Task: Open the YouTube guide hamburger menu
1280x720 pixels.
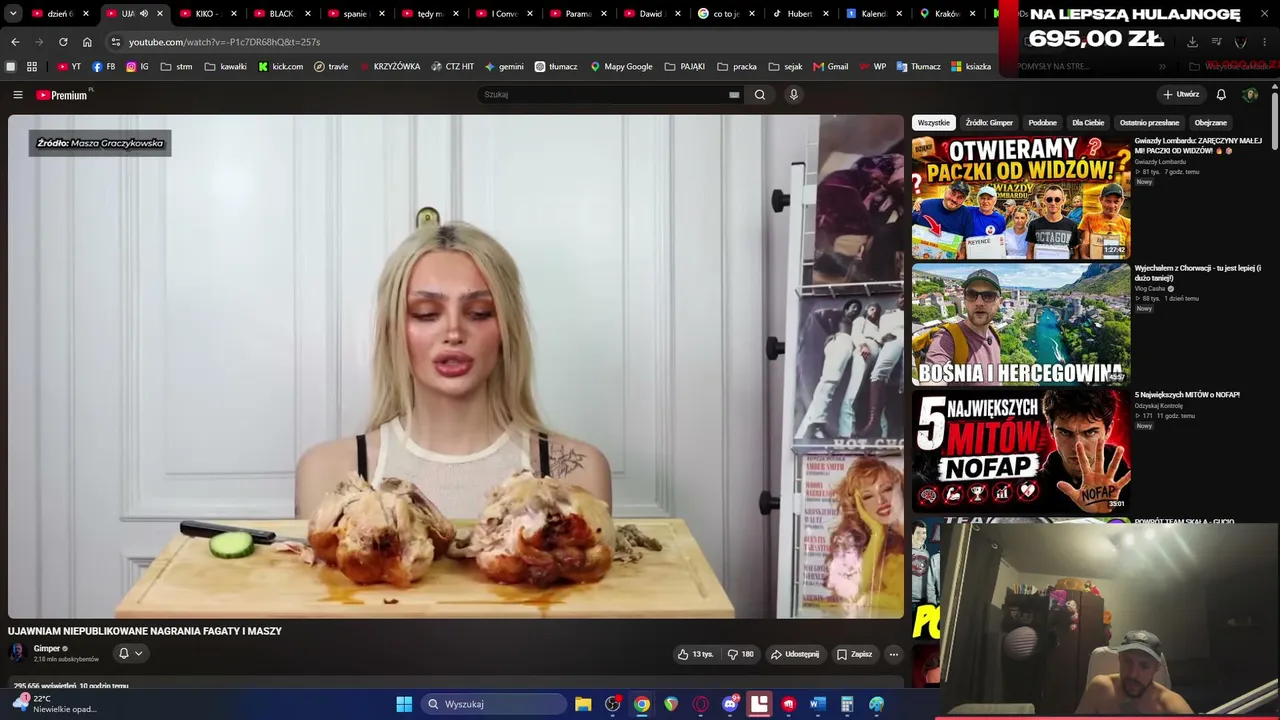Action: coord(17,95)
